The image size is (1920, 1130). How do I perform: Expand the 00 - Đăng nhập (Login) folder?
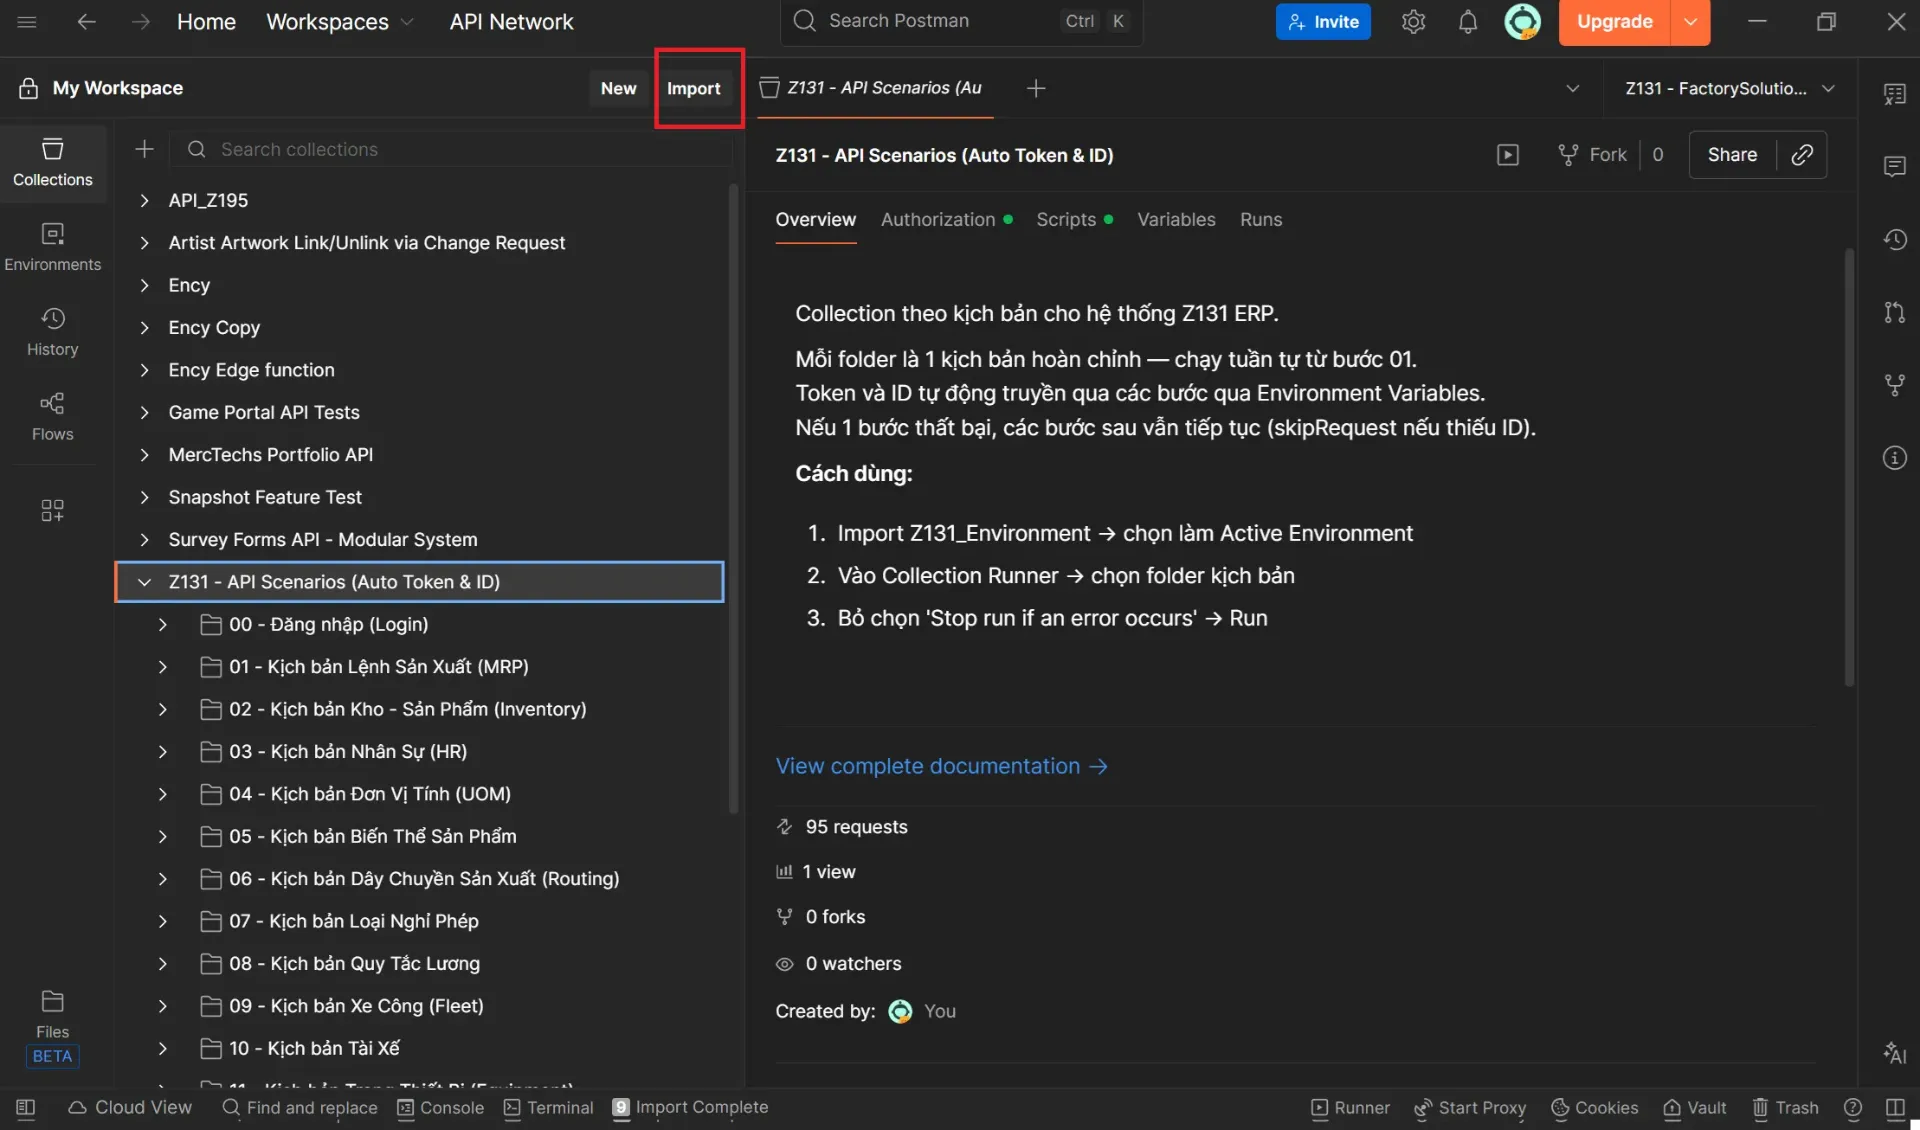(163, 625)
